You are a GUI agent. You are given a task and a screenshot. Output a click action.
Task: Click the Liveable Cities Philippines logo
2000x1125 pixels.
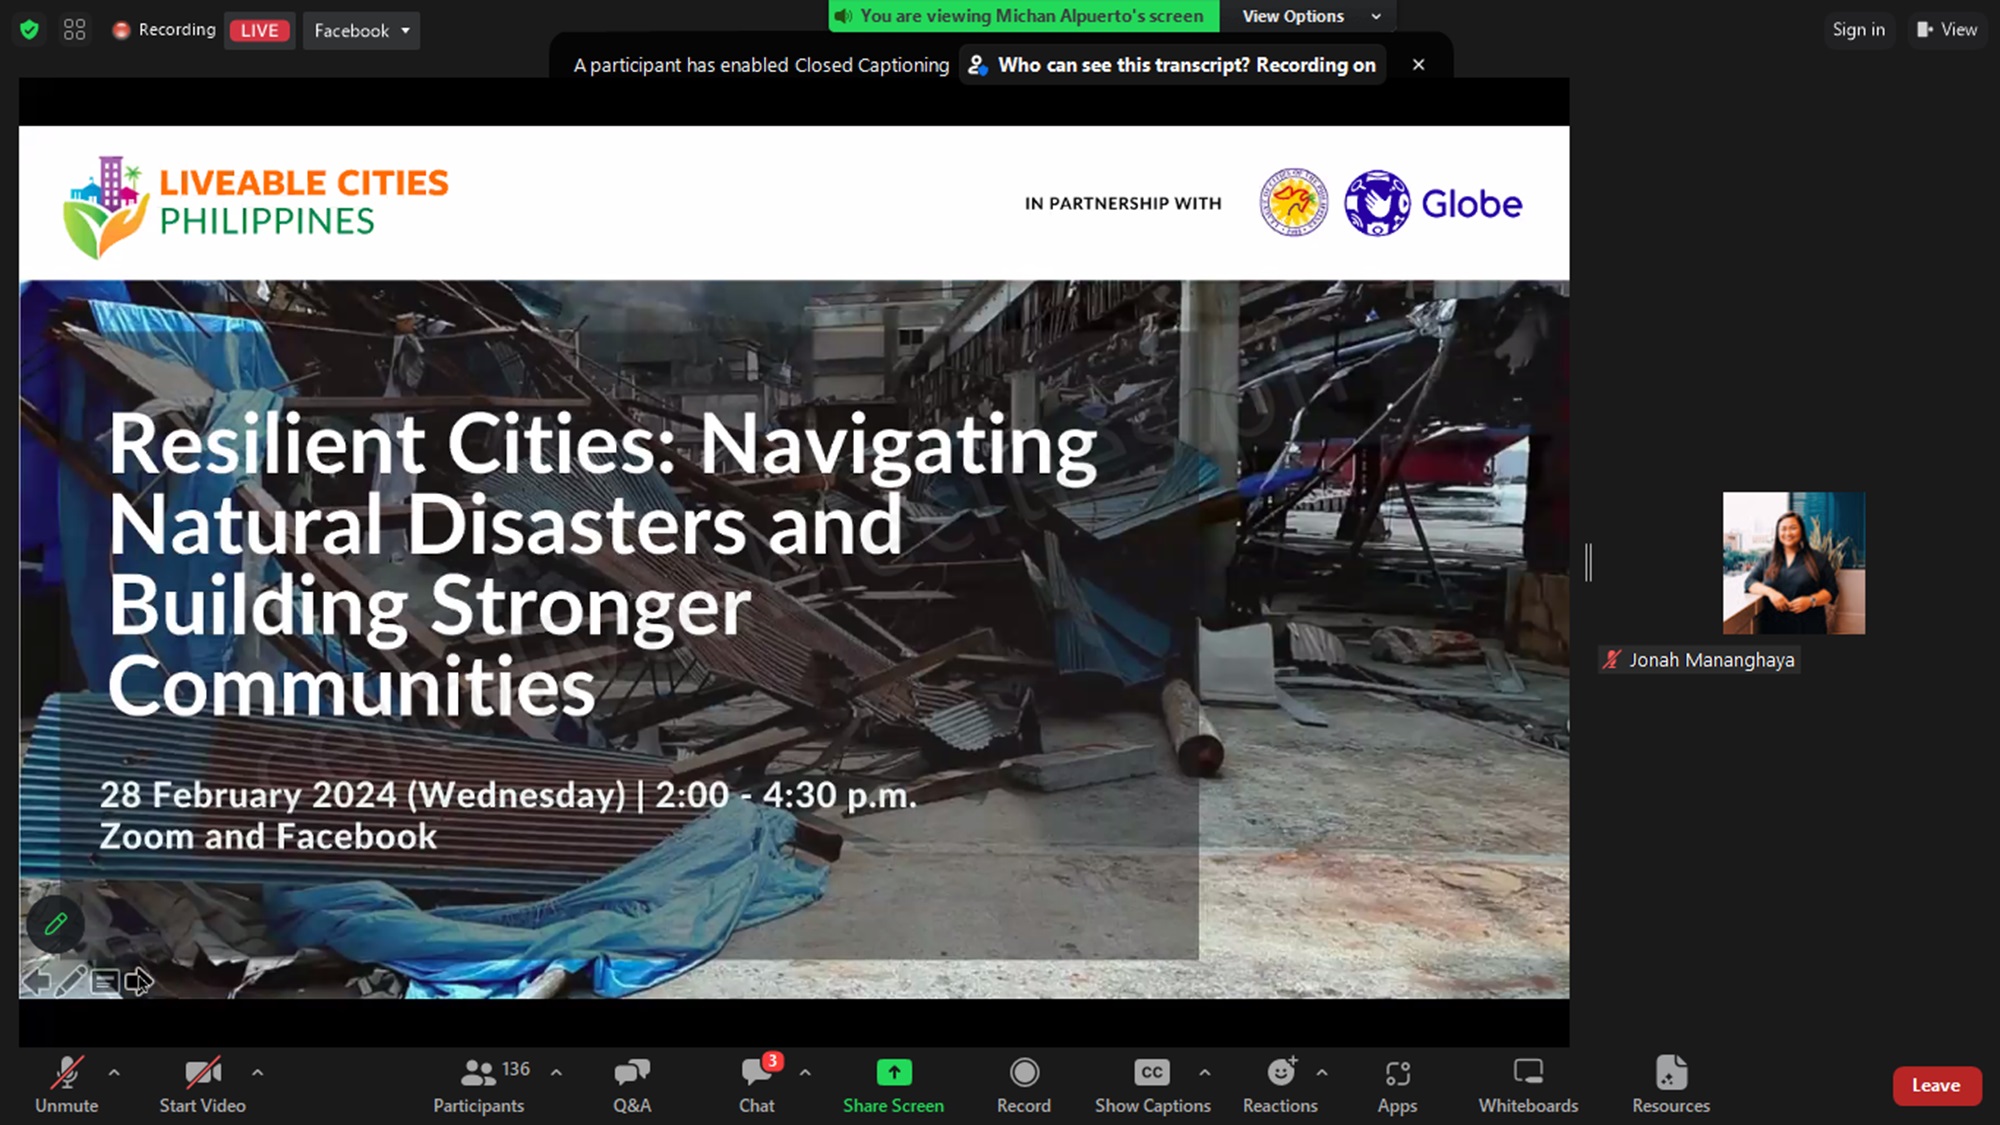click(256, 206)
